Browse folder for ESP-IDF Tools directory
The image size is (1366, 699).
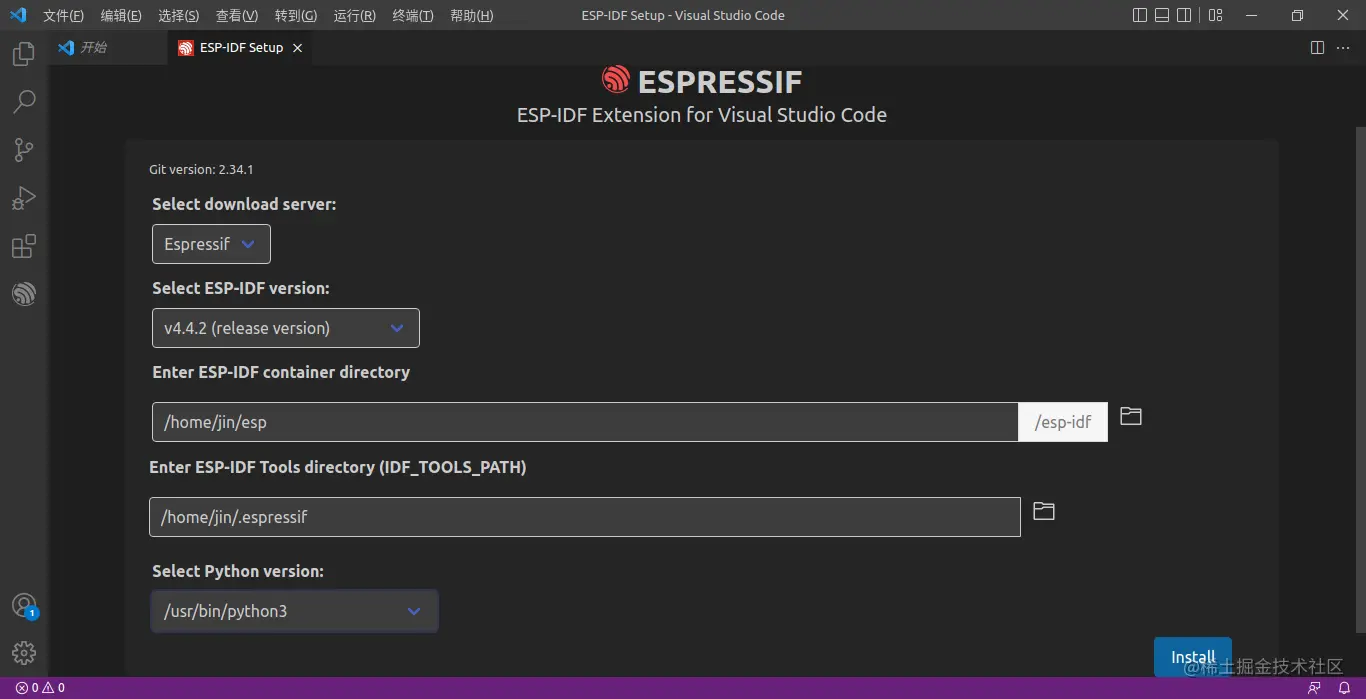(x=1044, y=511)
